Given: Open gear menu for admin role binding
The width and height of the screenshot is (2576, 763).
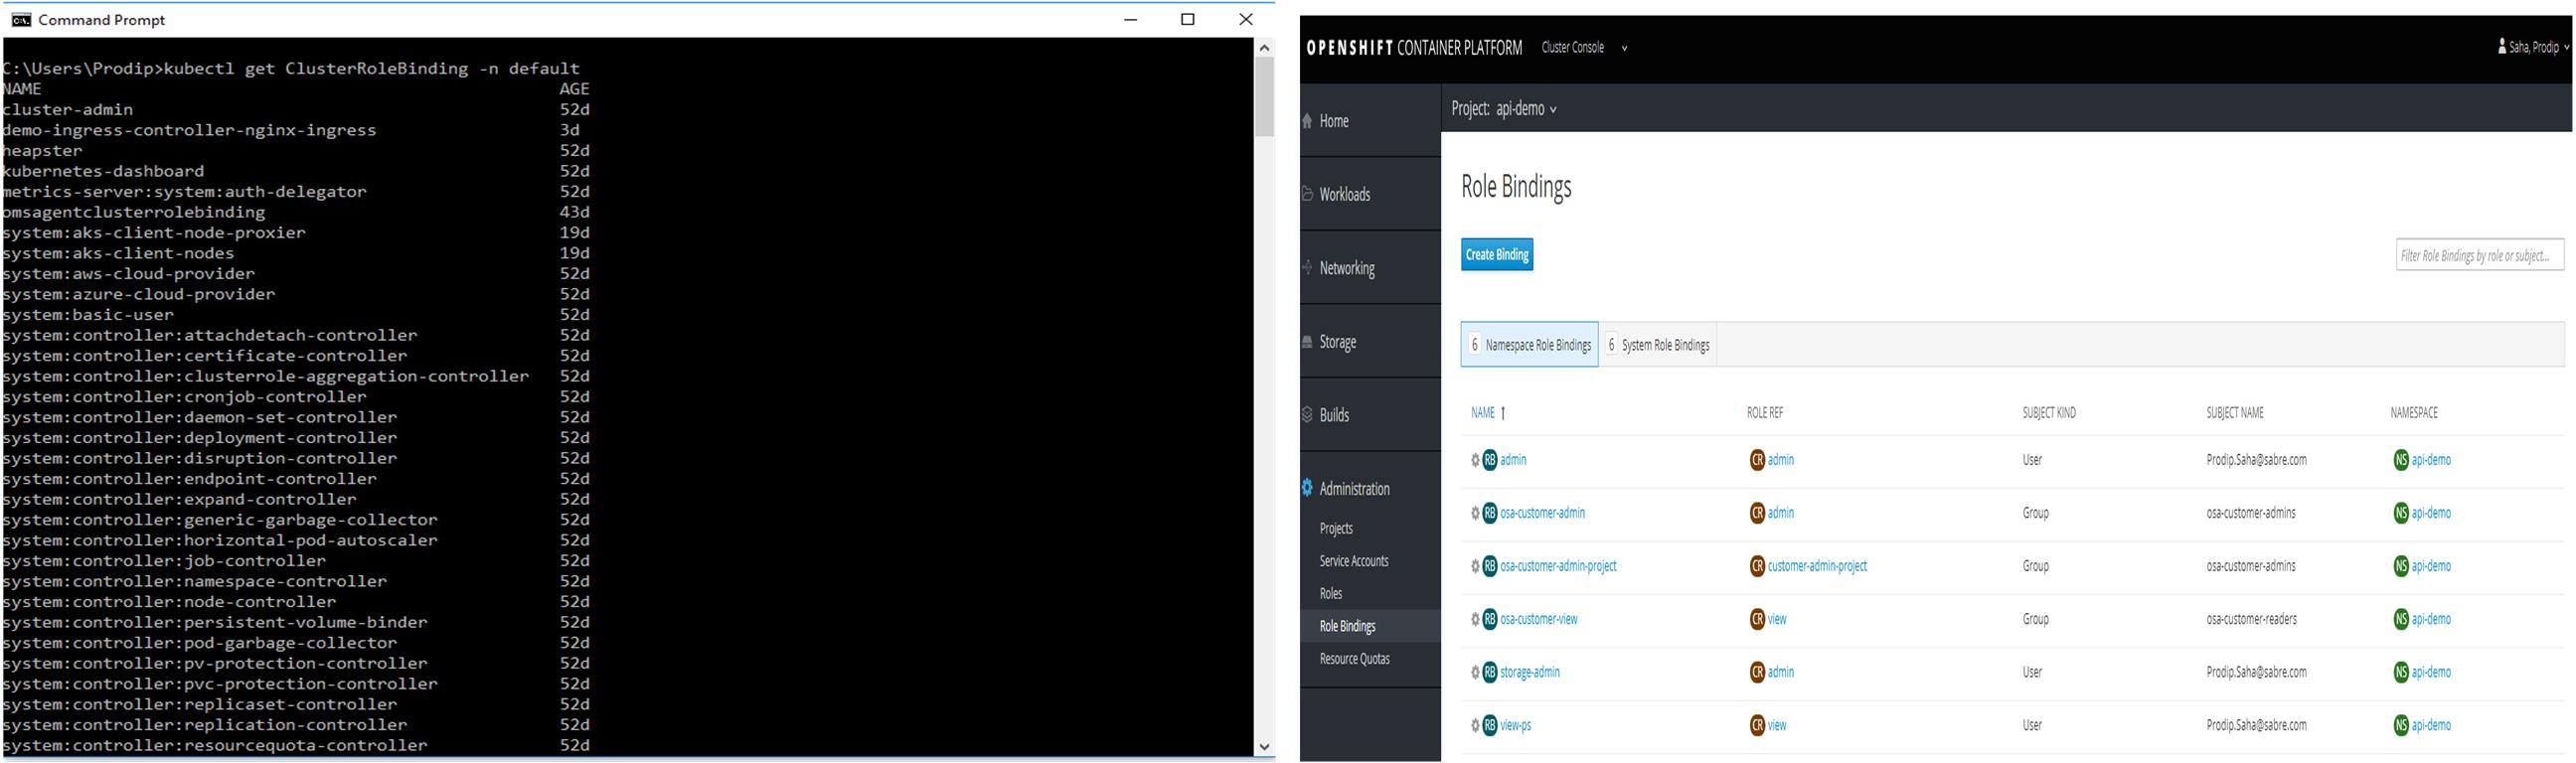Looking at the screenshot, I should coord(1475,460).
